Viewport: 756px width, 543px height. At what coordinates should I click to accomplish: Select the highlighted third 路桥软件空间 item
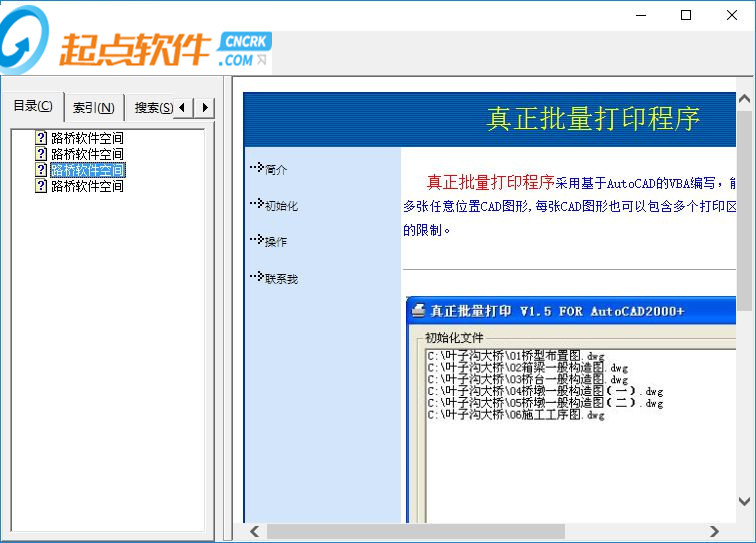coord(87,170)
